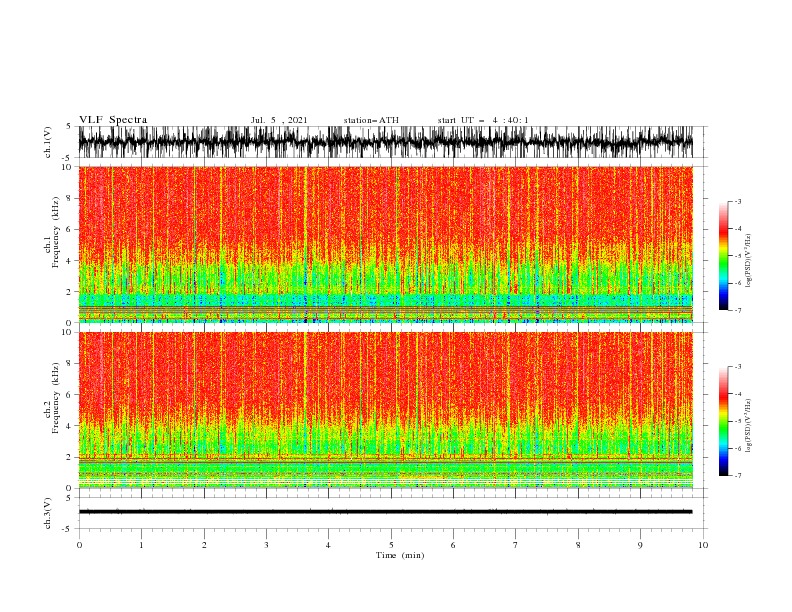The height and width of the screenshot is (612, 792).
Task: Click time axis tick label "7"
Action: click(x=515, y=545)
